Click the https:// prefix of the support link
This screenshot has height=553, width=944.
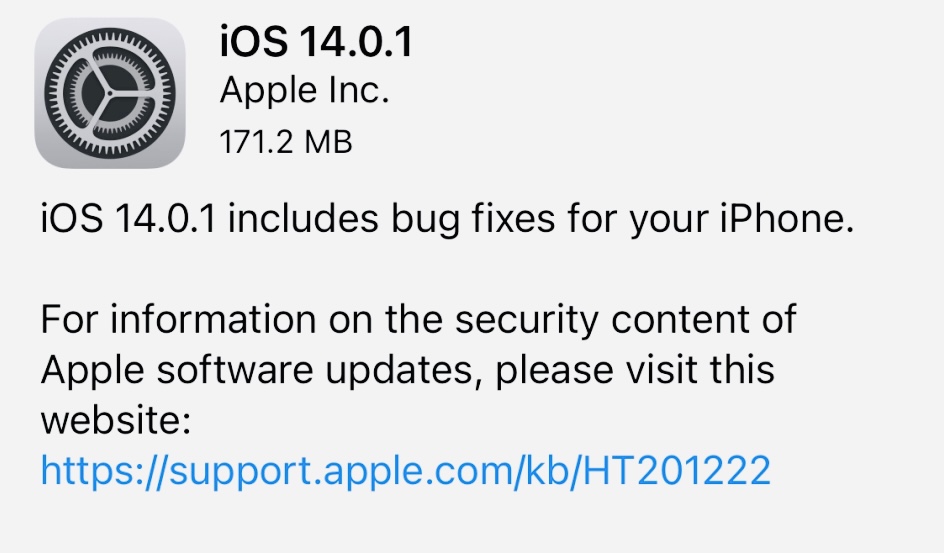pyautogui.click(x=104, y=471)
